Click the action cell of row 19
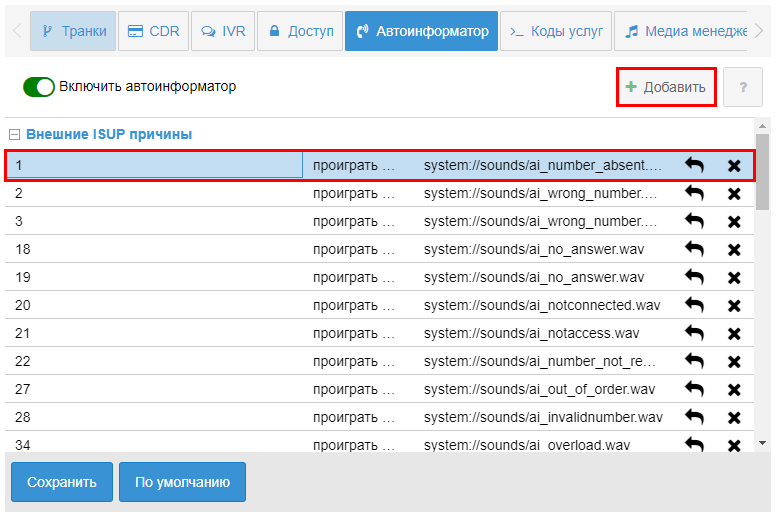 (x=355, y=277)
